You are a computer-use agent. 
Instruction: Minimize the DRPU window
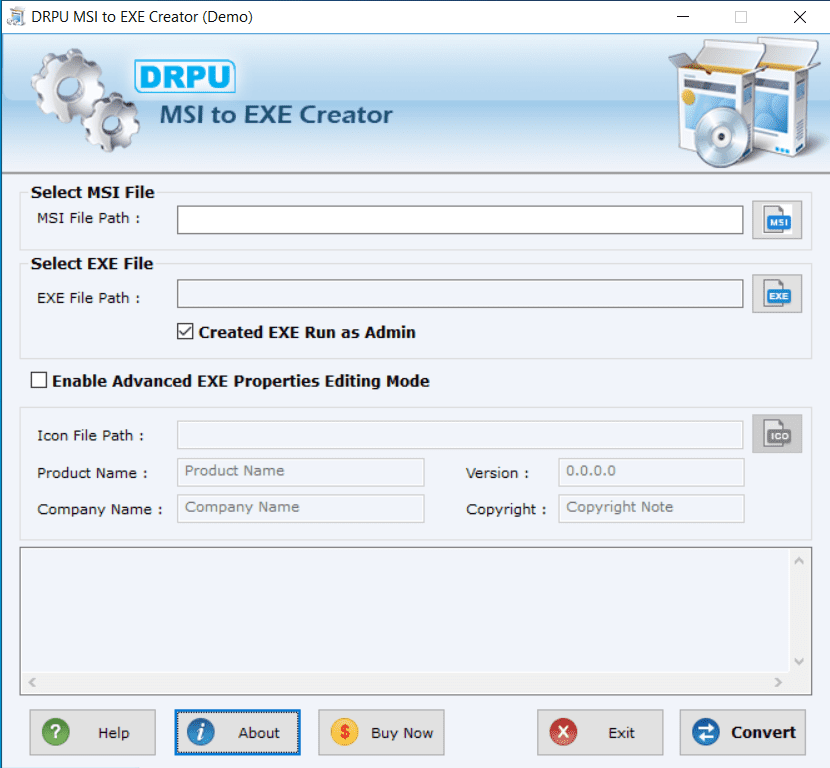click(683, 16)
